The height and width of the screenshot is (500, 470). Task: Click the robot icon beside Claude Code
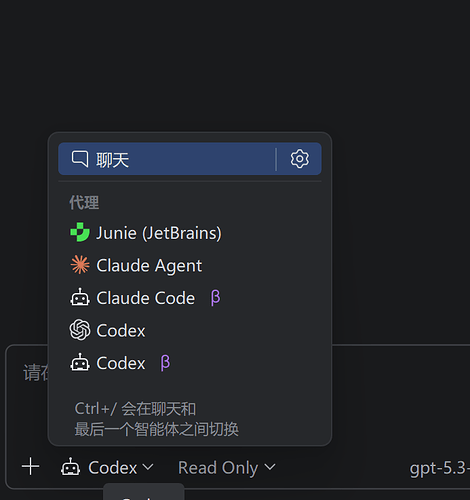click(80, 297)
